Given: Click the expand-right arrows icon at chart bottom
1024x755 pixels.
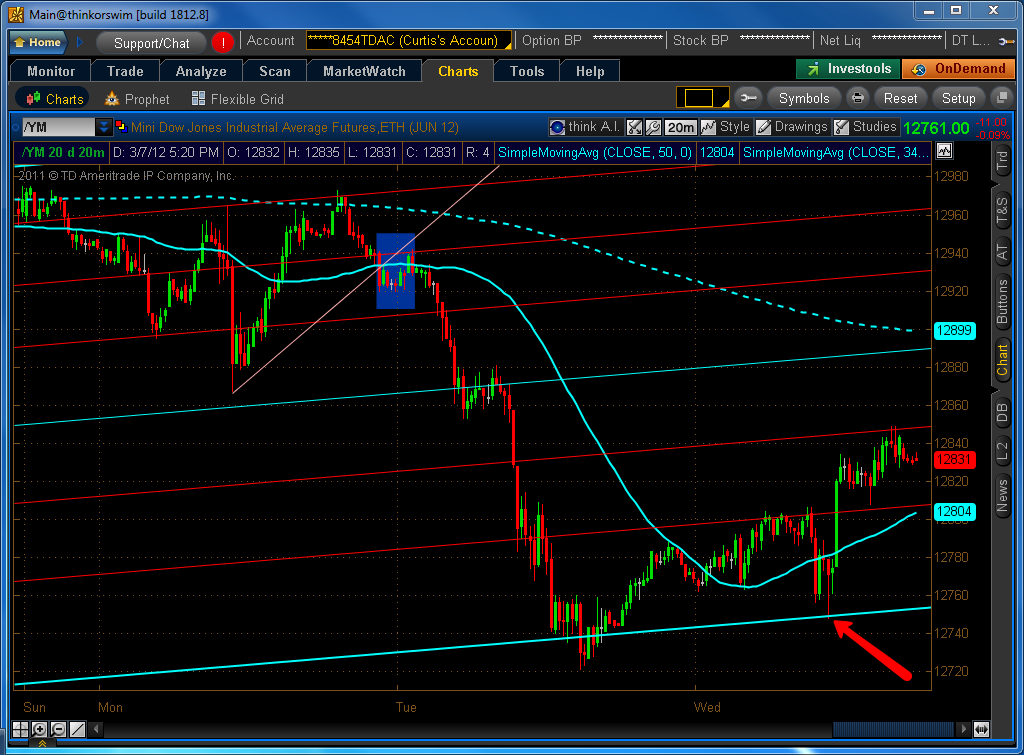Looking at the screenshot, I should click(x=981, y=729).
